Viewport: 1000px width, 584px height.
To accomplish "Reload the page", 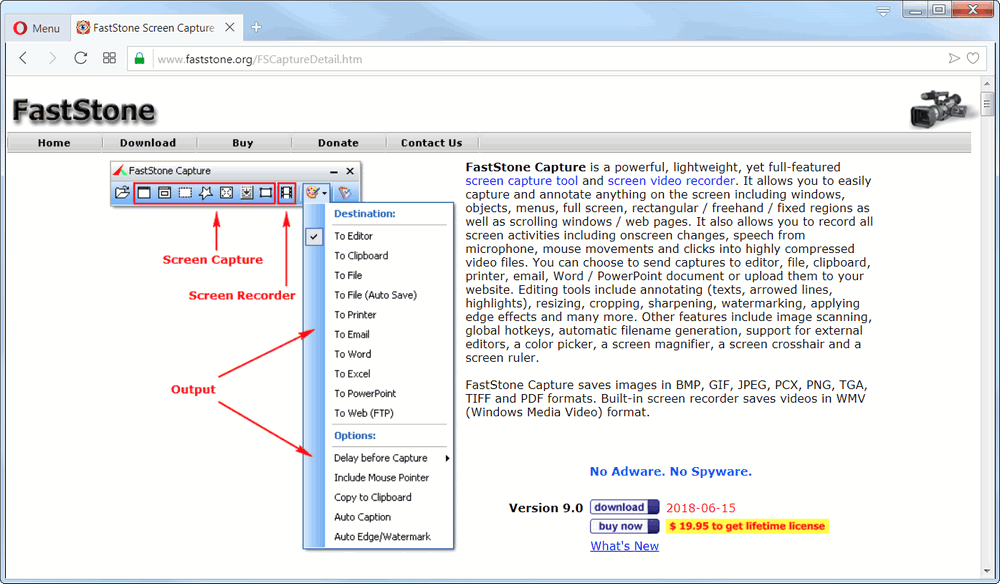I will tap(80, 59).
